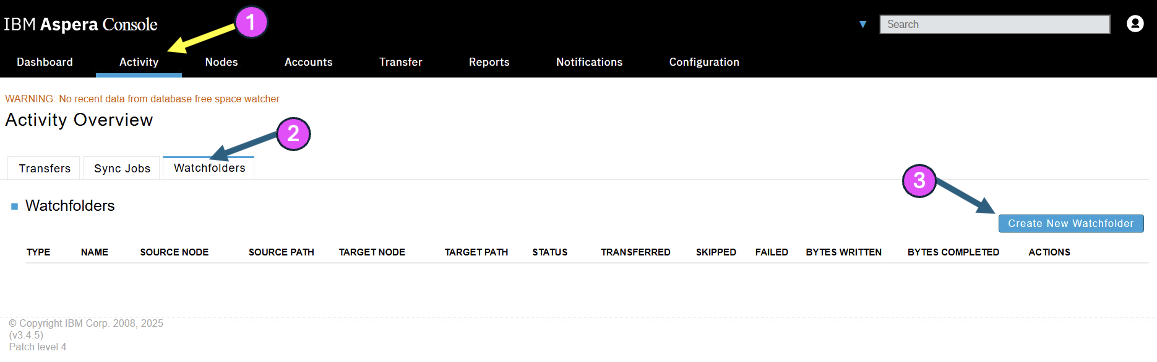Click the IBM Aspera Console logo
The width and height of the screenshot is (1157, 362).
pos(80,24)
